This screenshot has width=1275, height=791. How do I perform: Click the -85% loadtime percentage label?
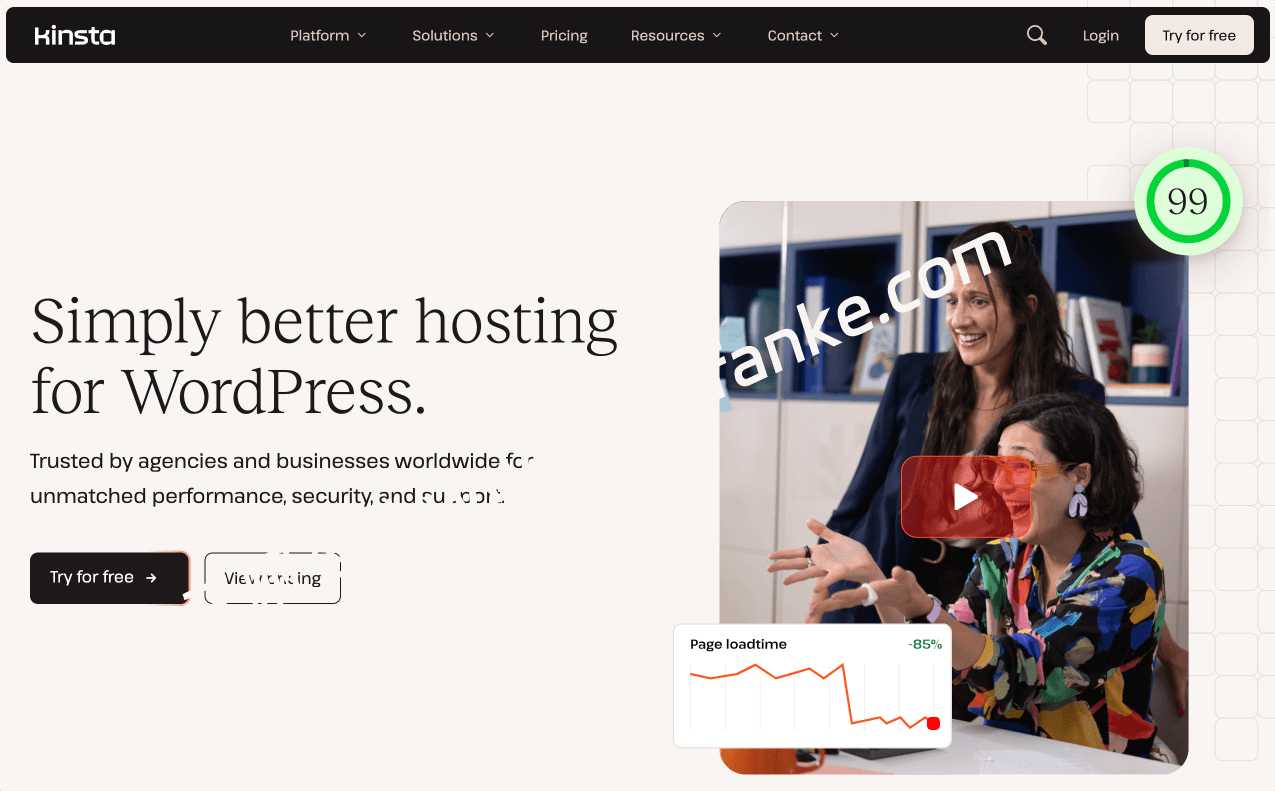pos(925,644)
